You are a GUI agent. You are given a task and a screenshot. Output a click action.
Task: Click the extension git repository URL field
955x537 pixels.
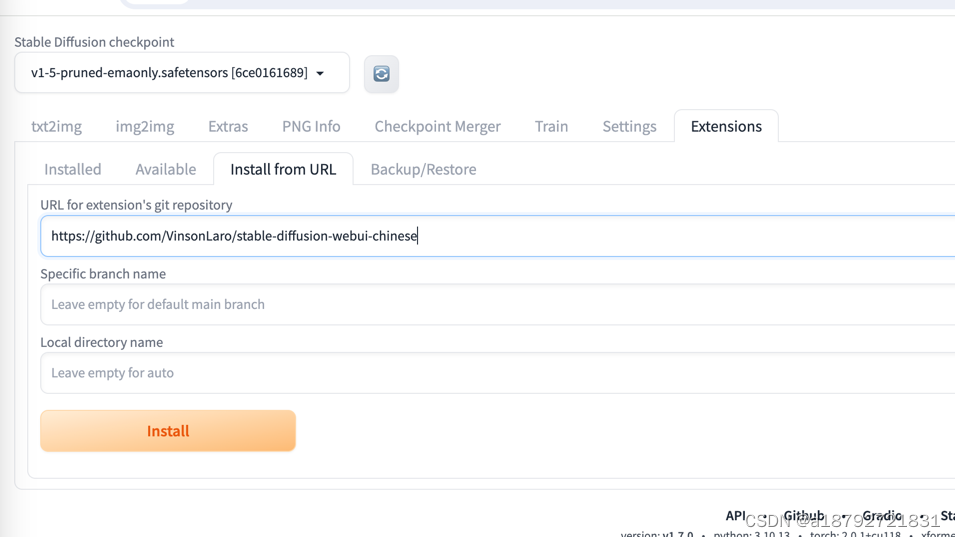pos(498,236)
